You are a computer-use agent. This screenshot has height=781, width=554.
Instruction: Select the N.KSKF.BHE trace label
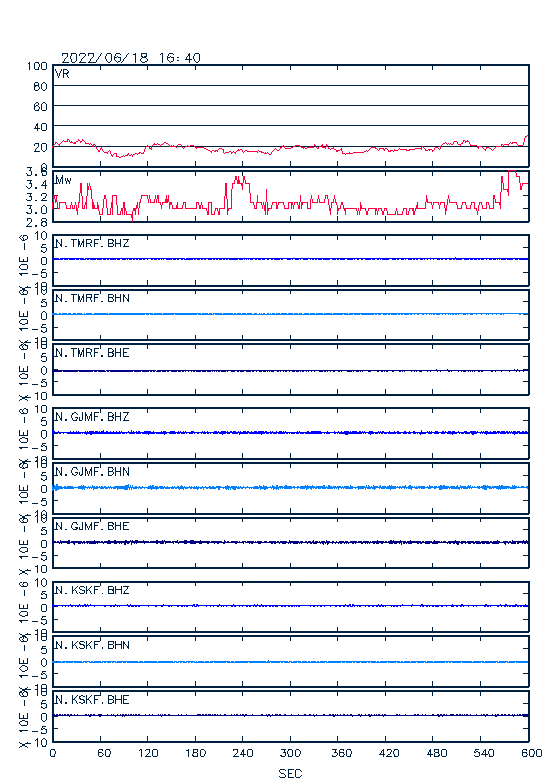tap(92, 700)
